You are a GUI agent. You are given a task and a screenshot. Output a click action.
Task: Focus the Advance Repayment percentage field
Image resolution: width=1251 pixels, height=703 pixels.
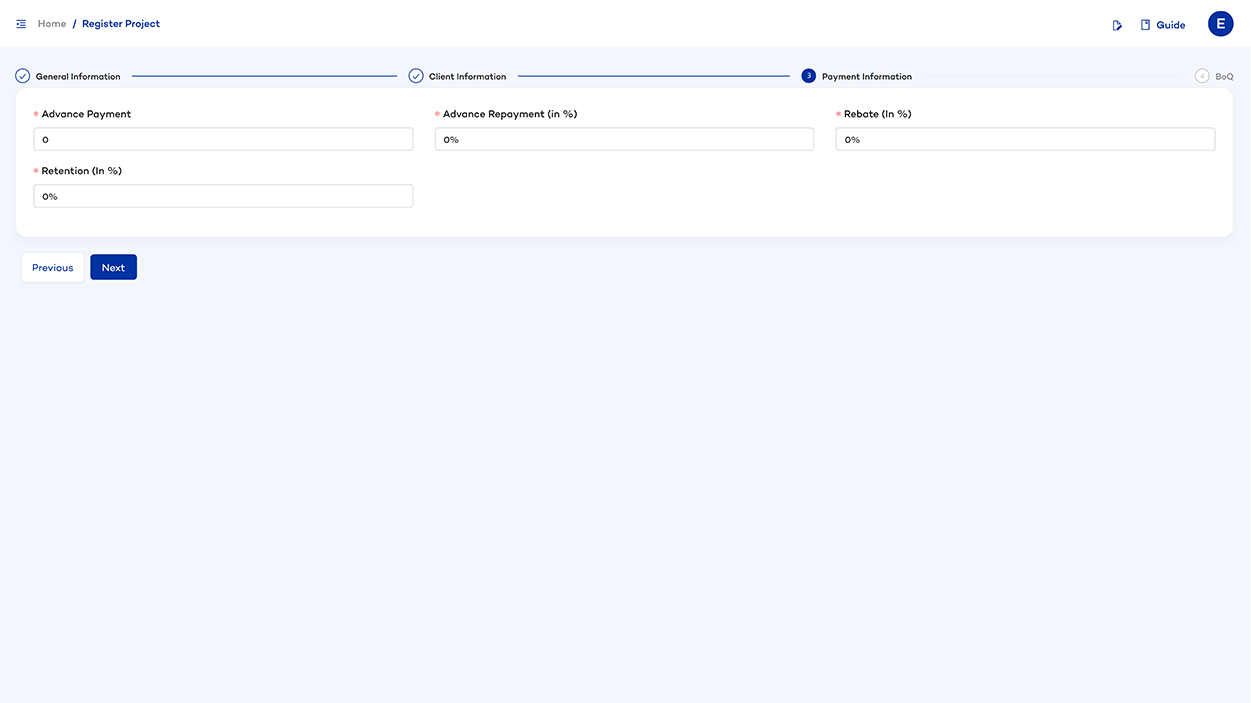(624, 140)
